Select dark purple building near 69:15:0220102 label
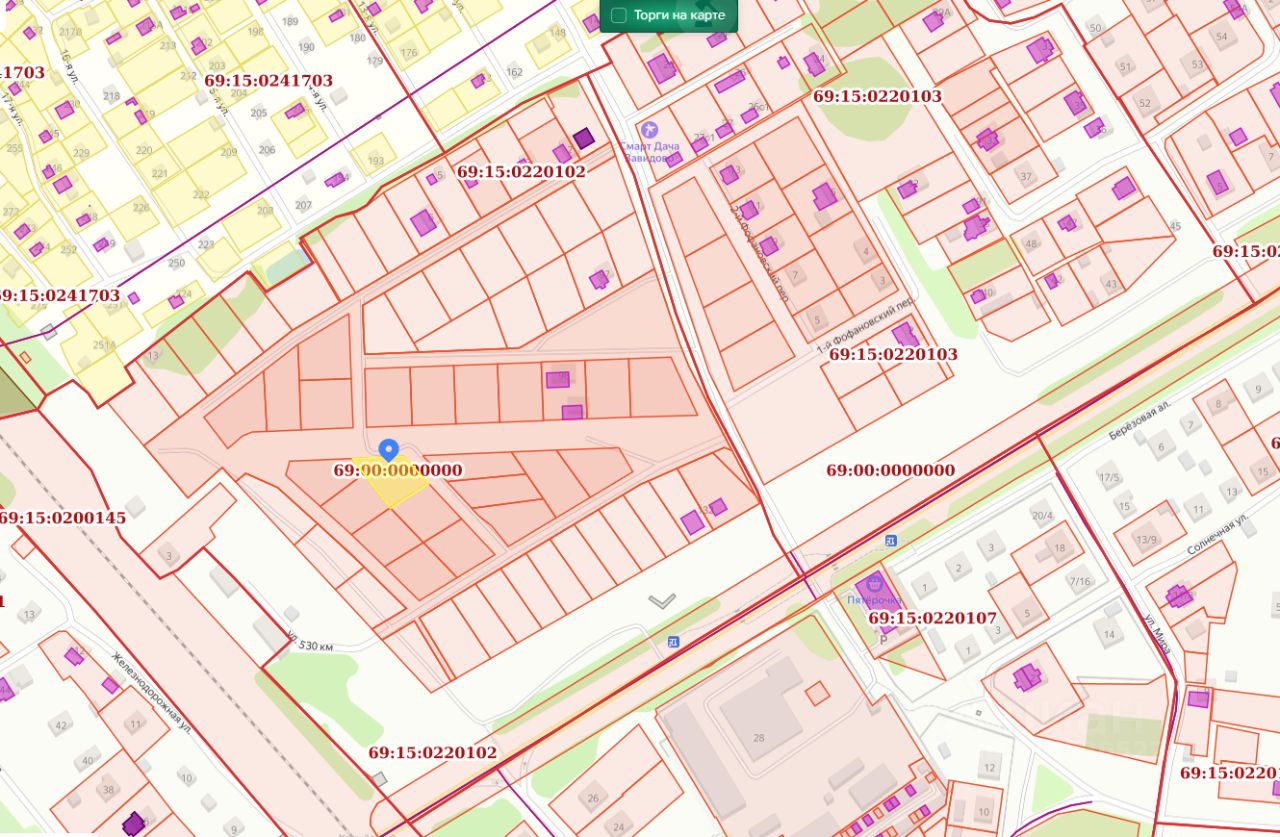 583,139
